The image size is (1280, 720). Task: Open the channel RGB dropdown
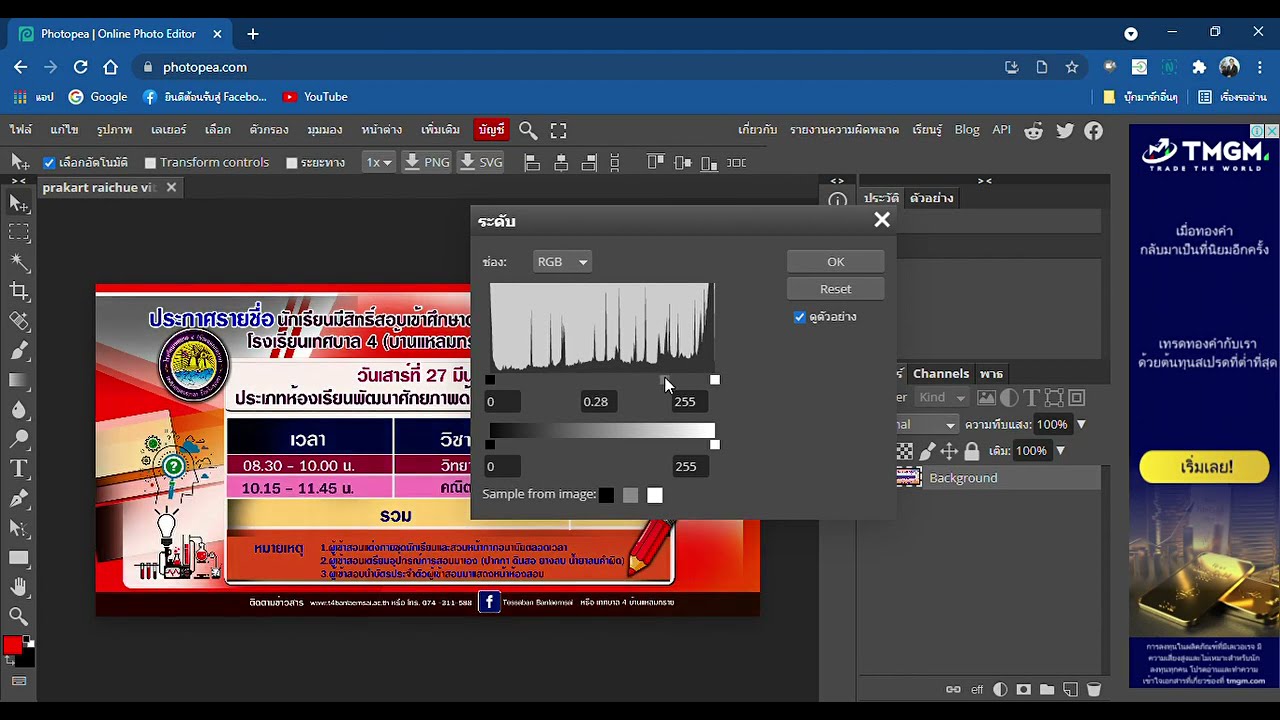[562, 262]
